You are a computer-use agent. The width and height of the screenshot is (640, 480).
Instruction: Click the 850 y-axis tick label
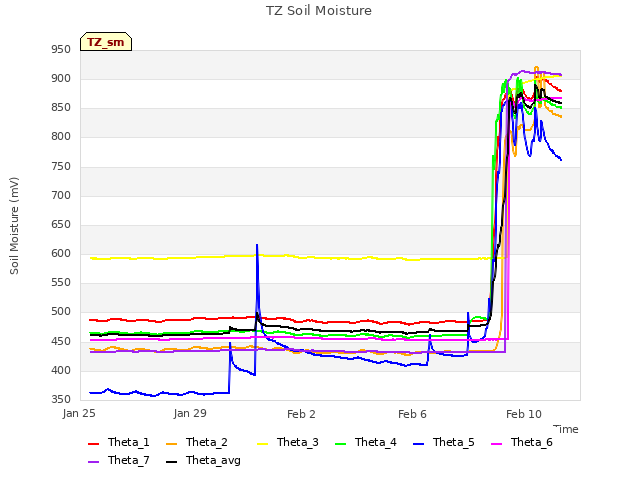61,107
